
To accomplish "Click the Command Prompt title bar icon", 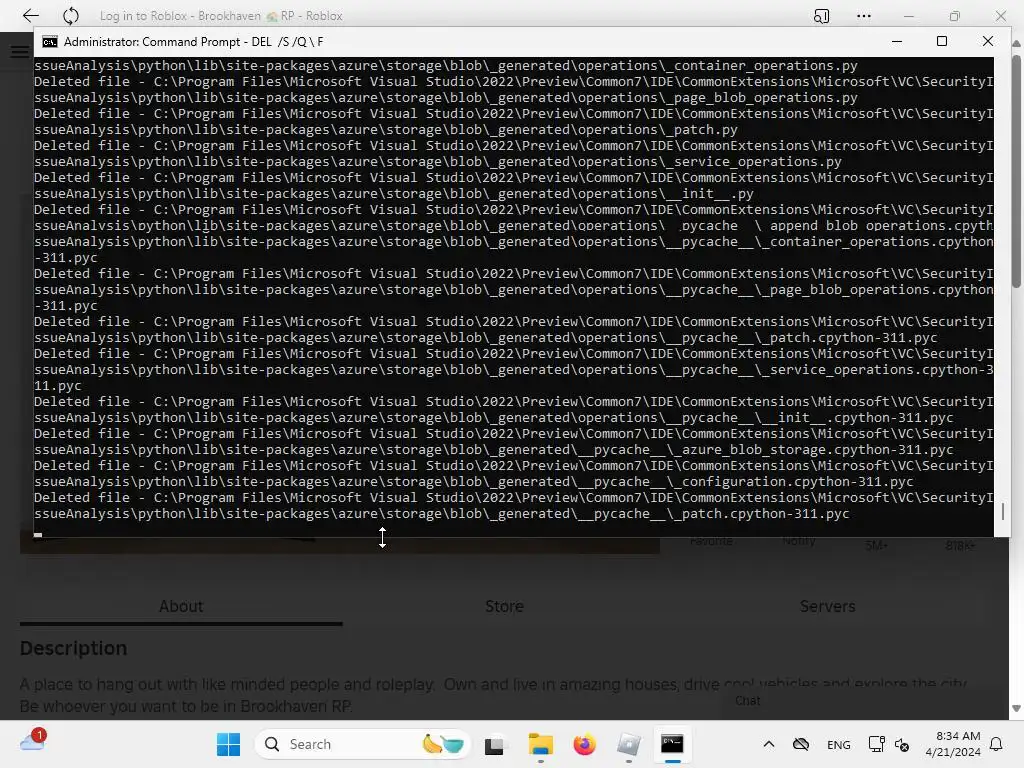I will tap(50, 42).
